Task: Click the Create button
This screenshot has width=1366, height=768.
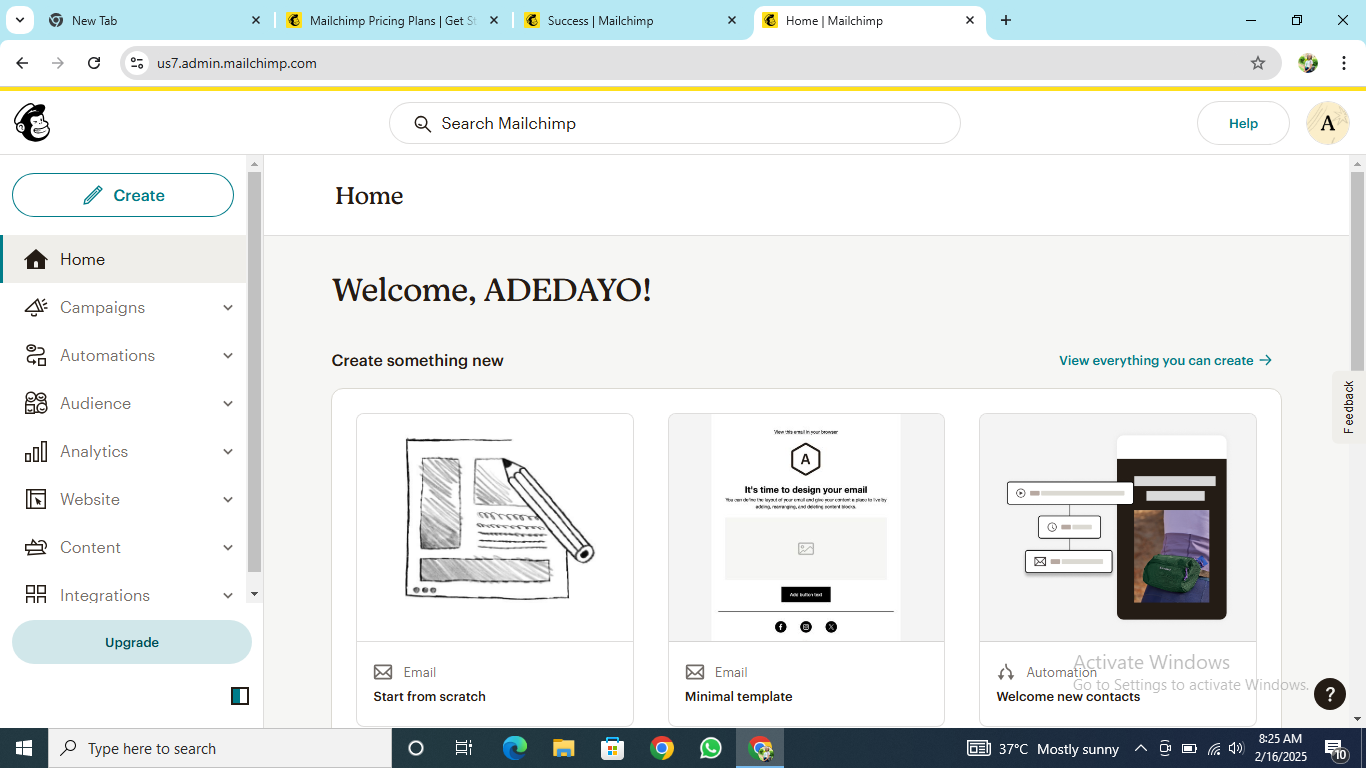Action: coord(123,195)
